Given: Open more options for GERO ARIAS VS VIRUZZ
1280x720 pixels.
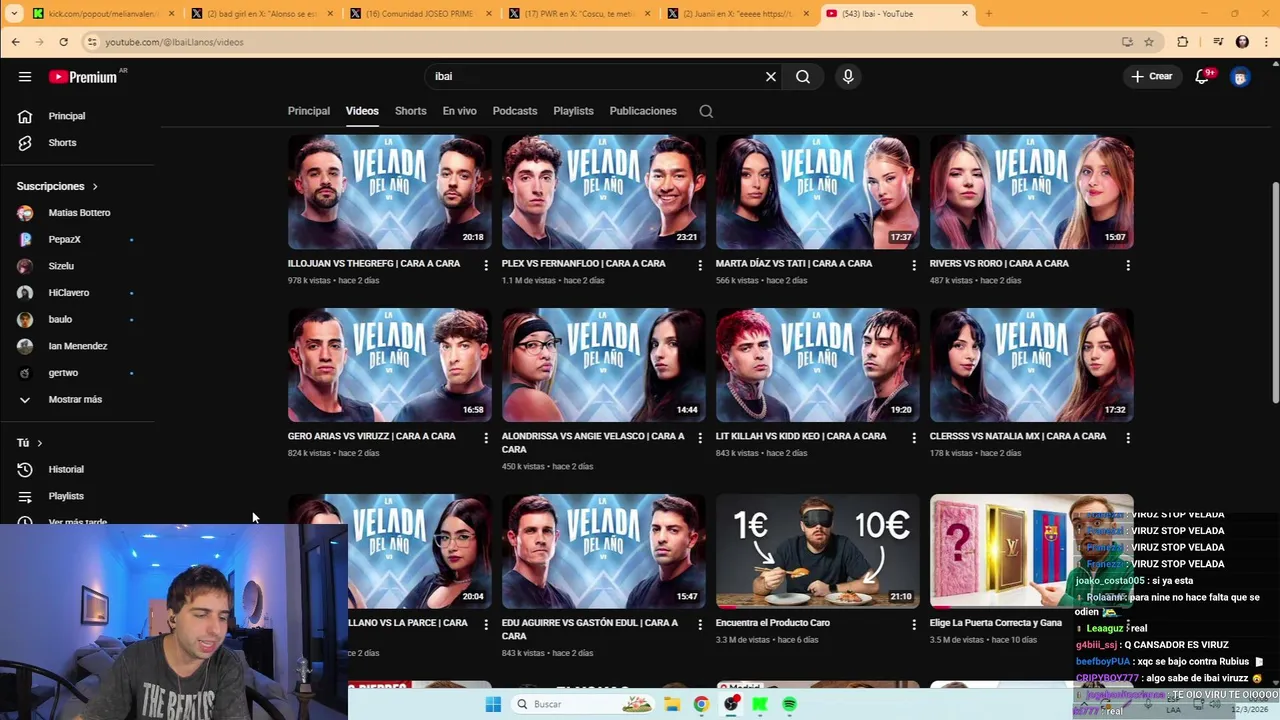Looking at the screenshot, I should 486,438.
